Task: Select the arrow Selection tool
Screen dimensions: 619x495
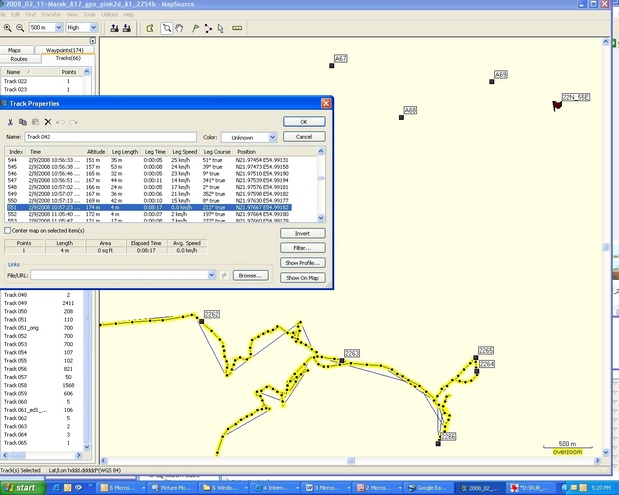Action: [x=220, y=28]
